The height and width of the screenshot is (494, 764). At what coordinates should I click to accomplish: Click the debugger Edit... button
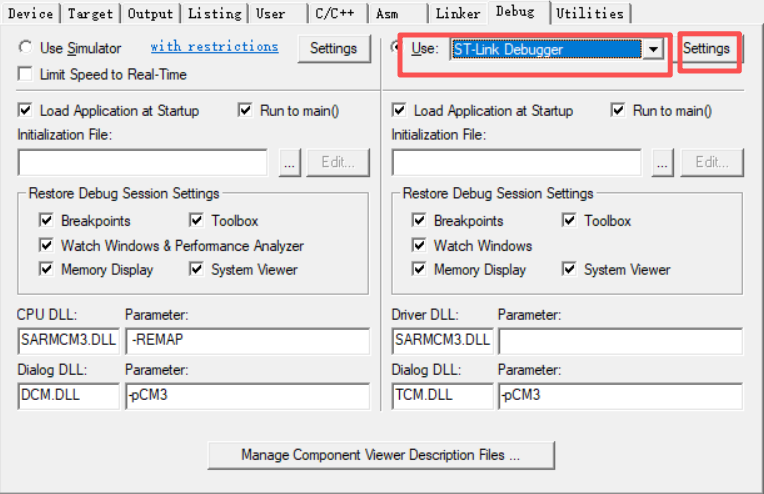(x=712, y=162)
